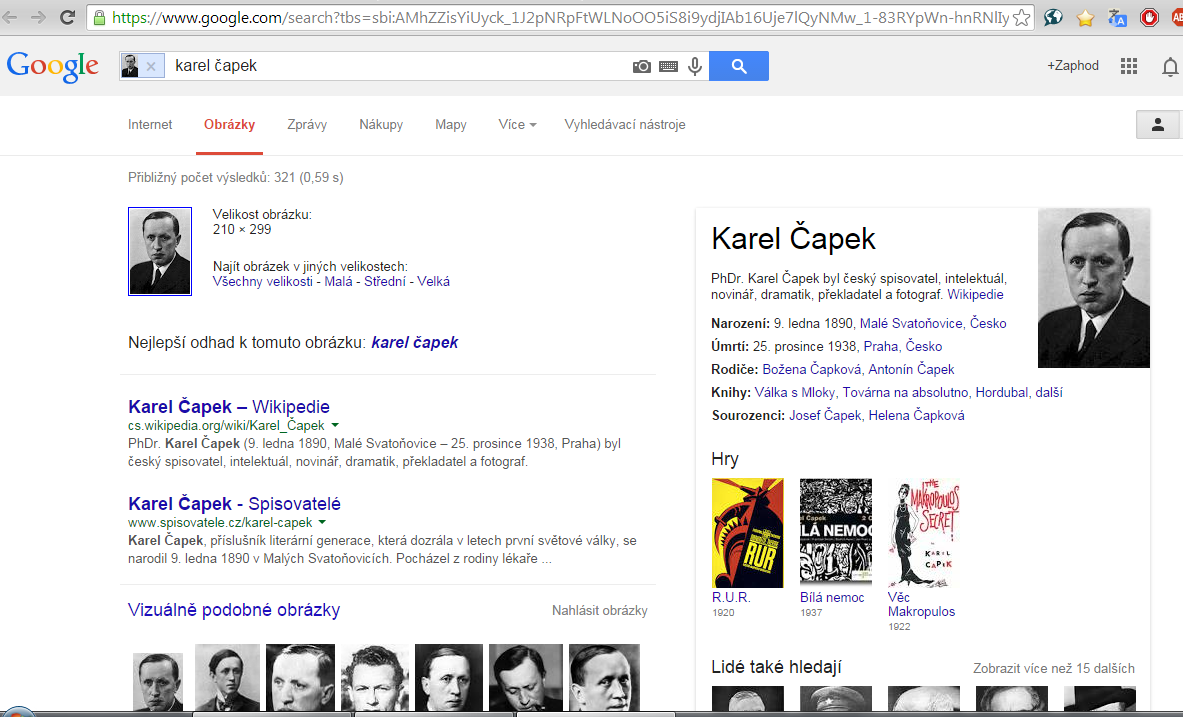Switch to the Internet results tab
This screenshot has height=717, width=1183.
pos(150,125)
